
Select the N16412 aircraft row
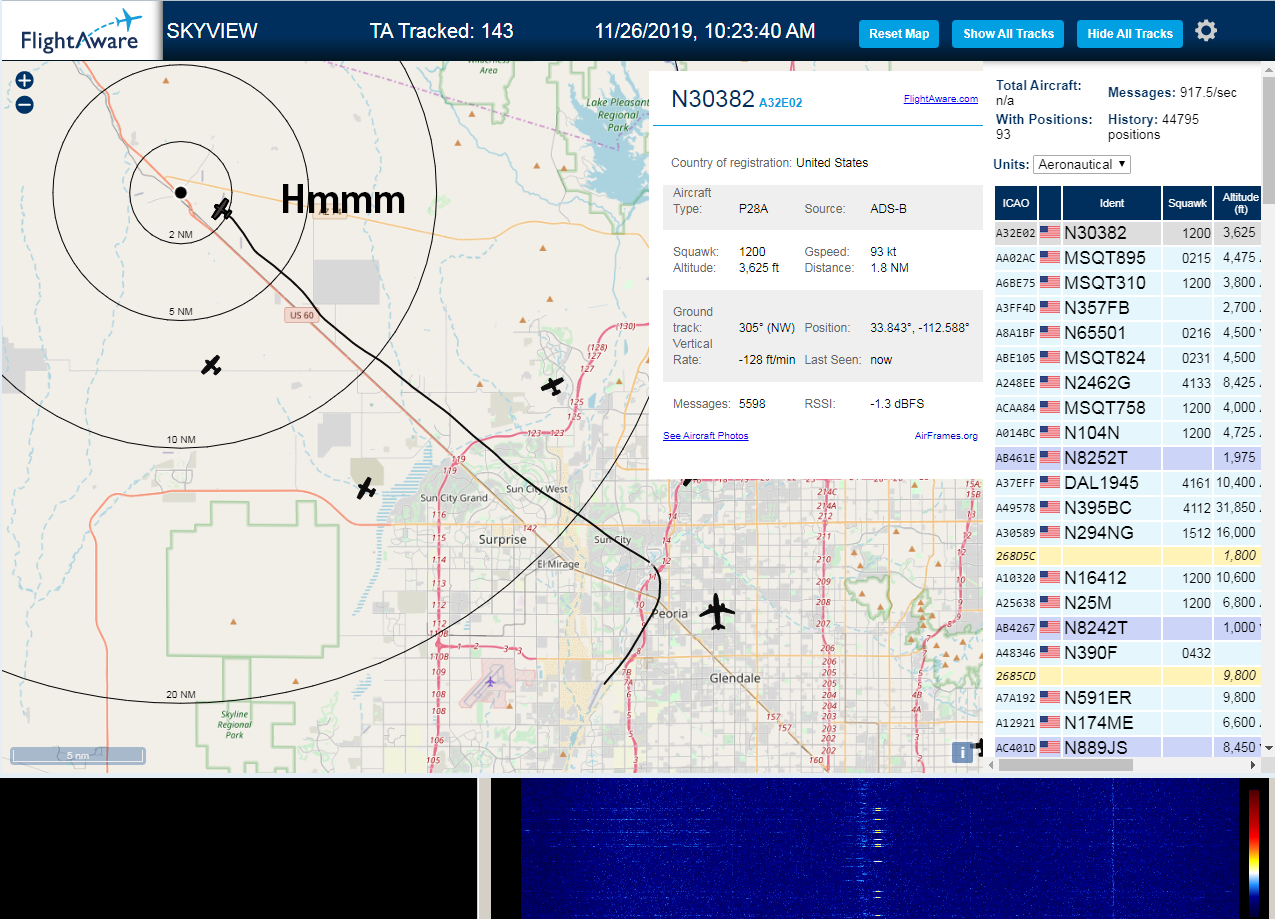pos(1128,578)
